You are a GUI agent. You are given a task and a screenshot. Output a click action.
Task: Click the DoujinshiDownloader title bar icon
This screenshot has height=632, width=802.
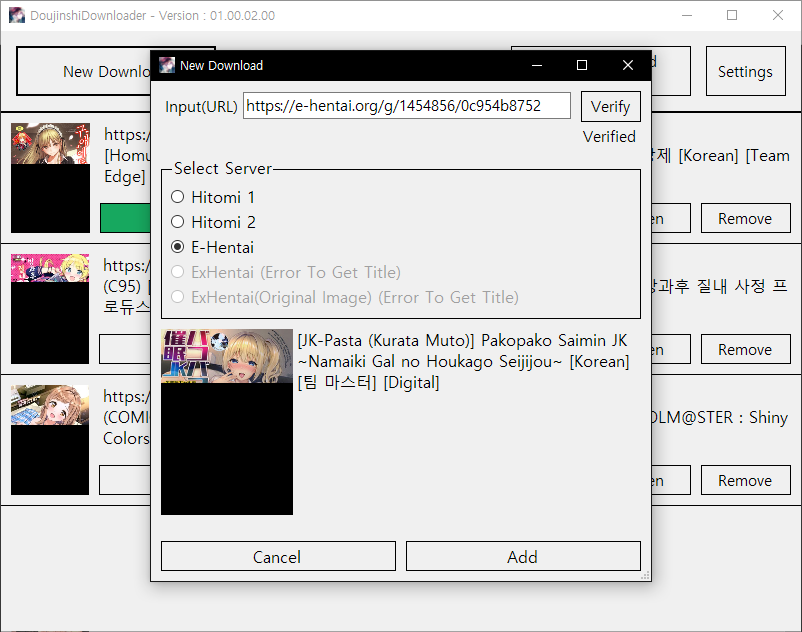click(17, 15)
